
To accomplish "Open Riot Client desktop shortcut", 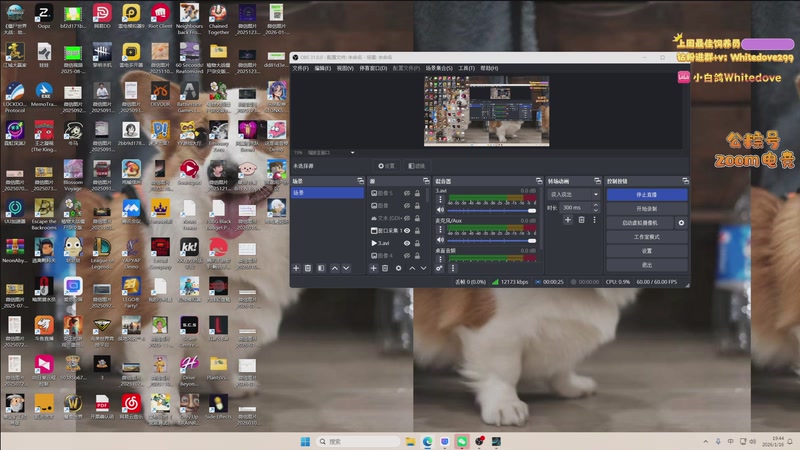I will click(x=160, y=16).
